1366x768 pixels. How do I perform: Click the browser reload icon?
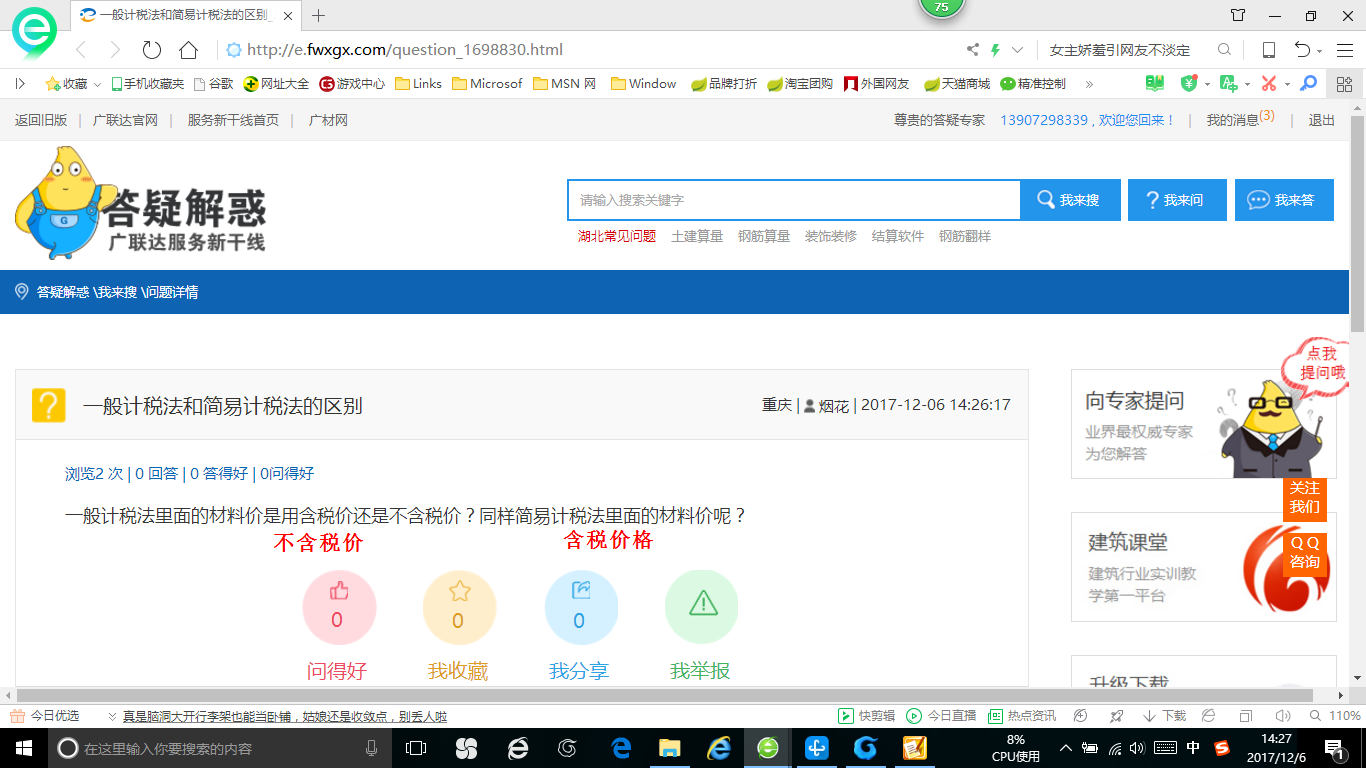152,50
